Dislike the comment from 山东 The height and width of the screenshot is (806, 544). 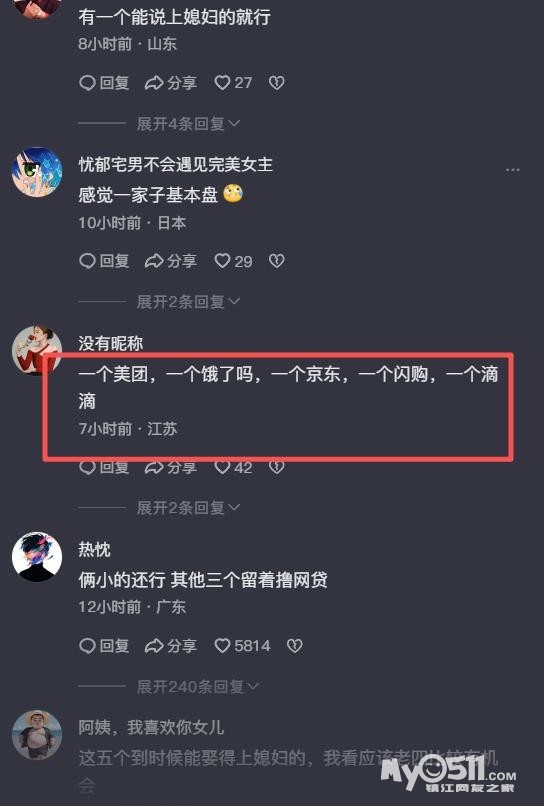pos(277,83)
